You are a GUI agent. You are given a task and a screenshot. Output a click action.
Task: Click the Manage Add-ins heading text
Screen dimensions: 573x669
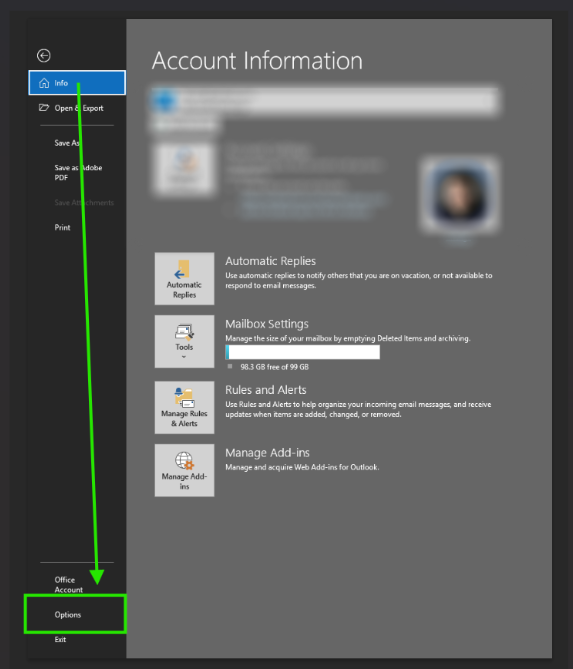[268, 453]
